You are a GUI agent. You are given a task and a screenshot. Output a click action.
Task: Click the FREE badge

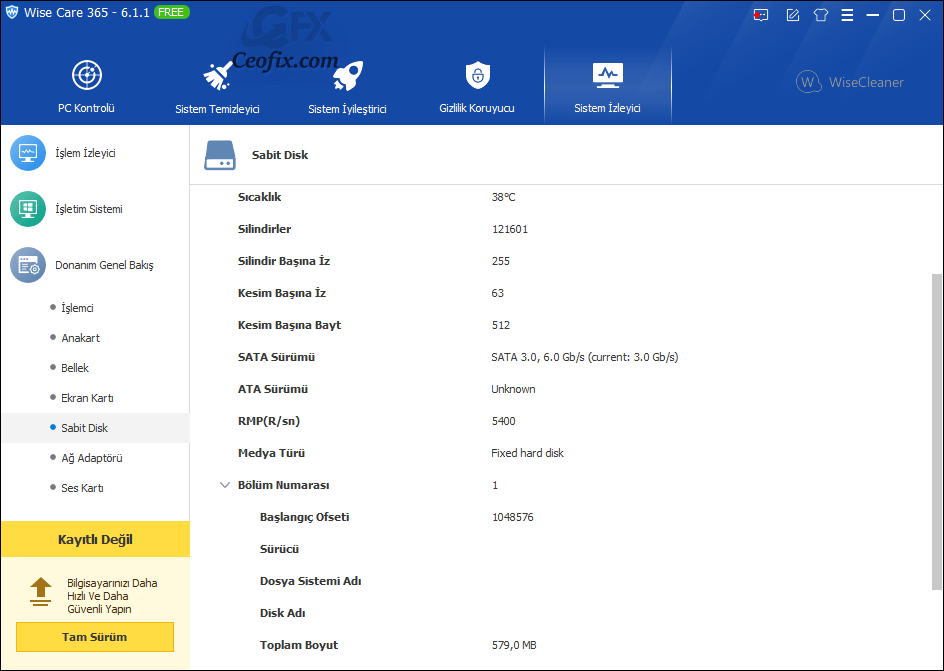(x=172, y=12)
